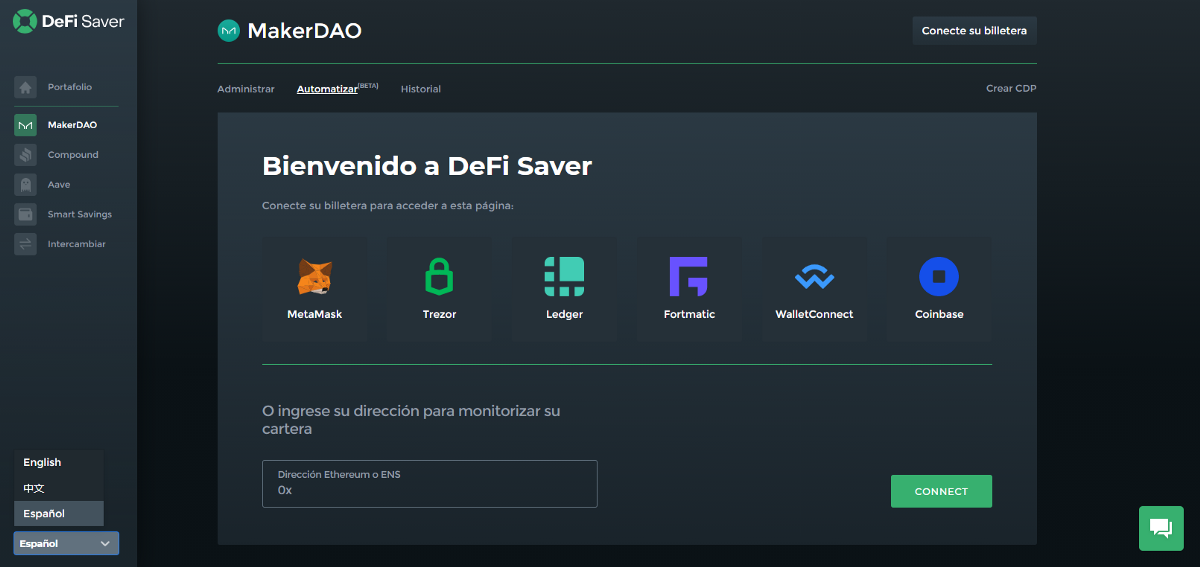Select Español in the language list

(x=59, y=514)
